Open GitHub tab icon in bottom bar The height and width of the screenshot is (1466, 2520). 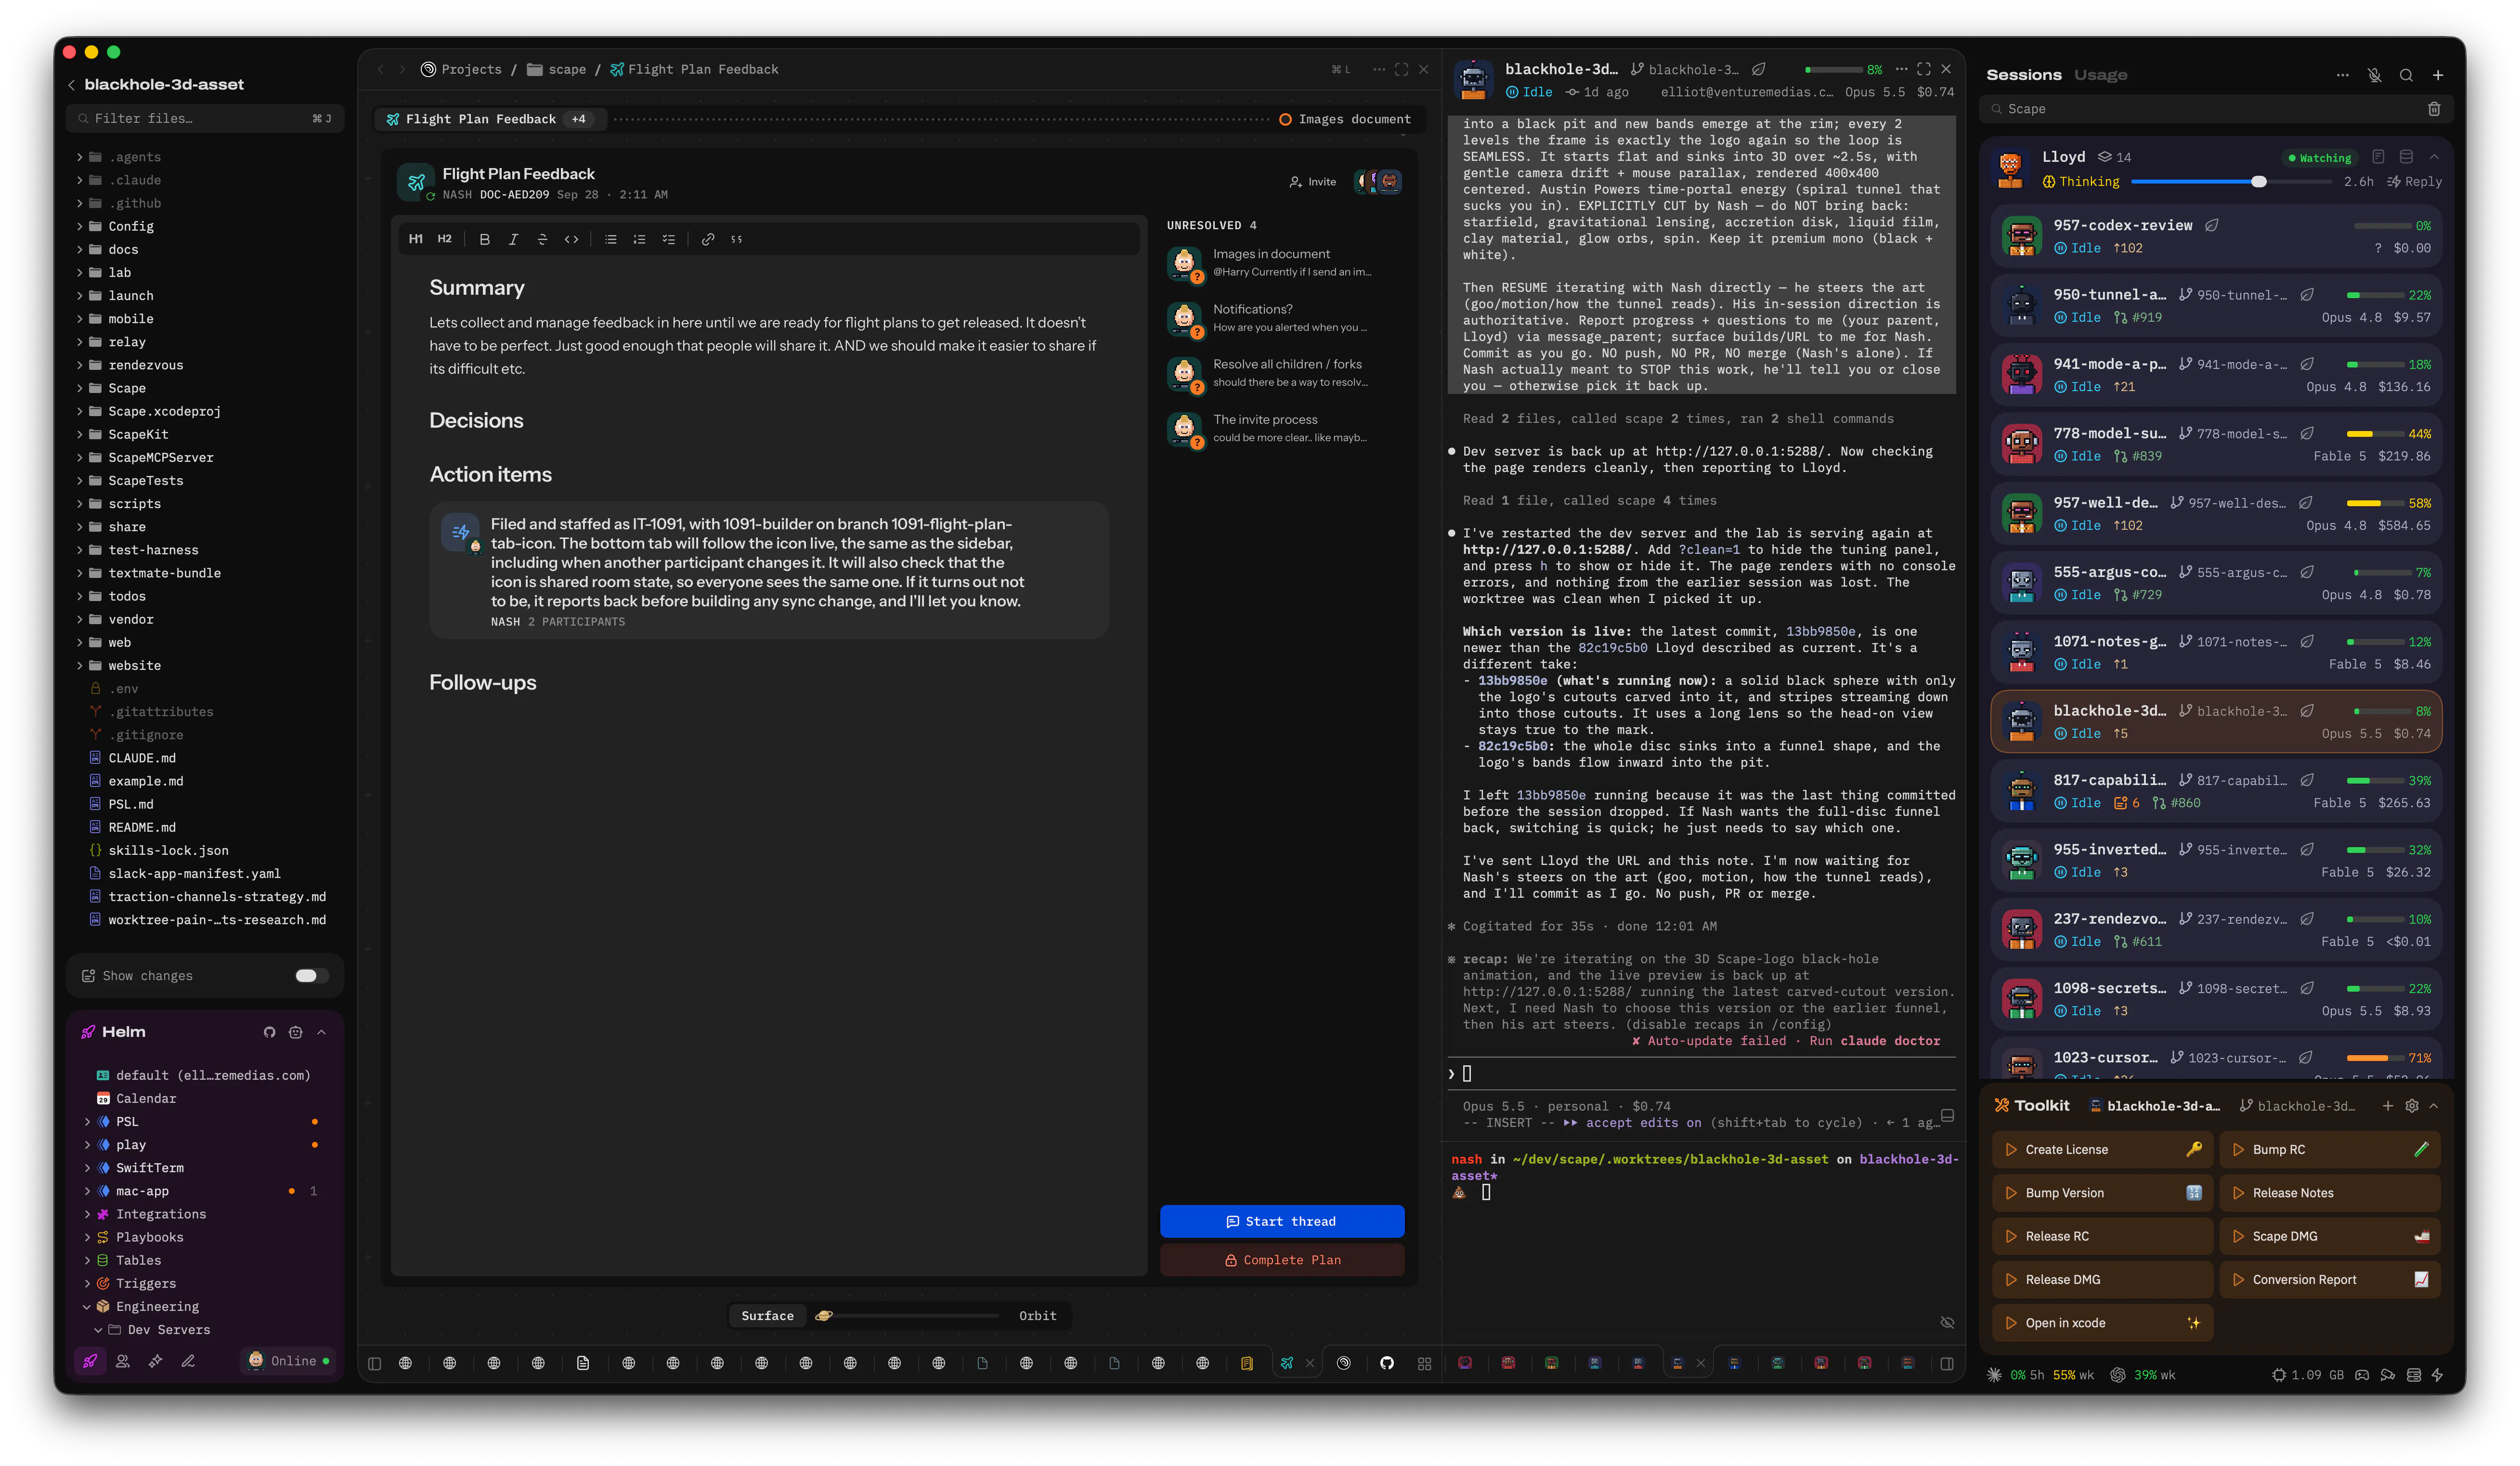pyautogui.click(x=1386, y=1363)
